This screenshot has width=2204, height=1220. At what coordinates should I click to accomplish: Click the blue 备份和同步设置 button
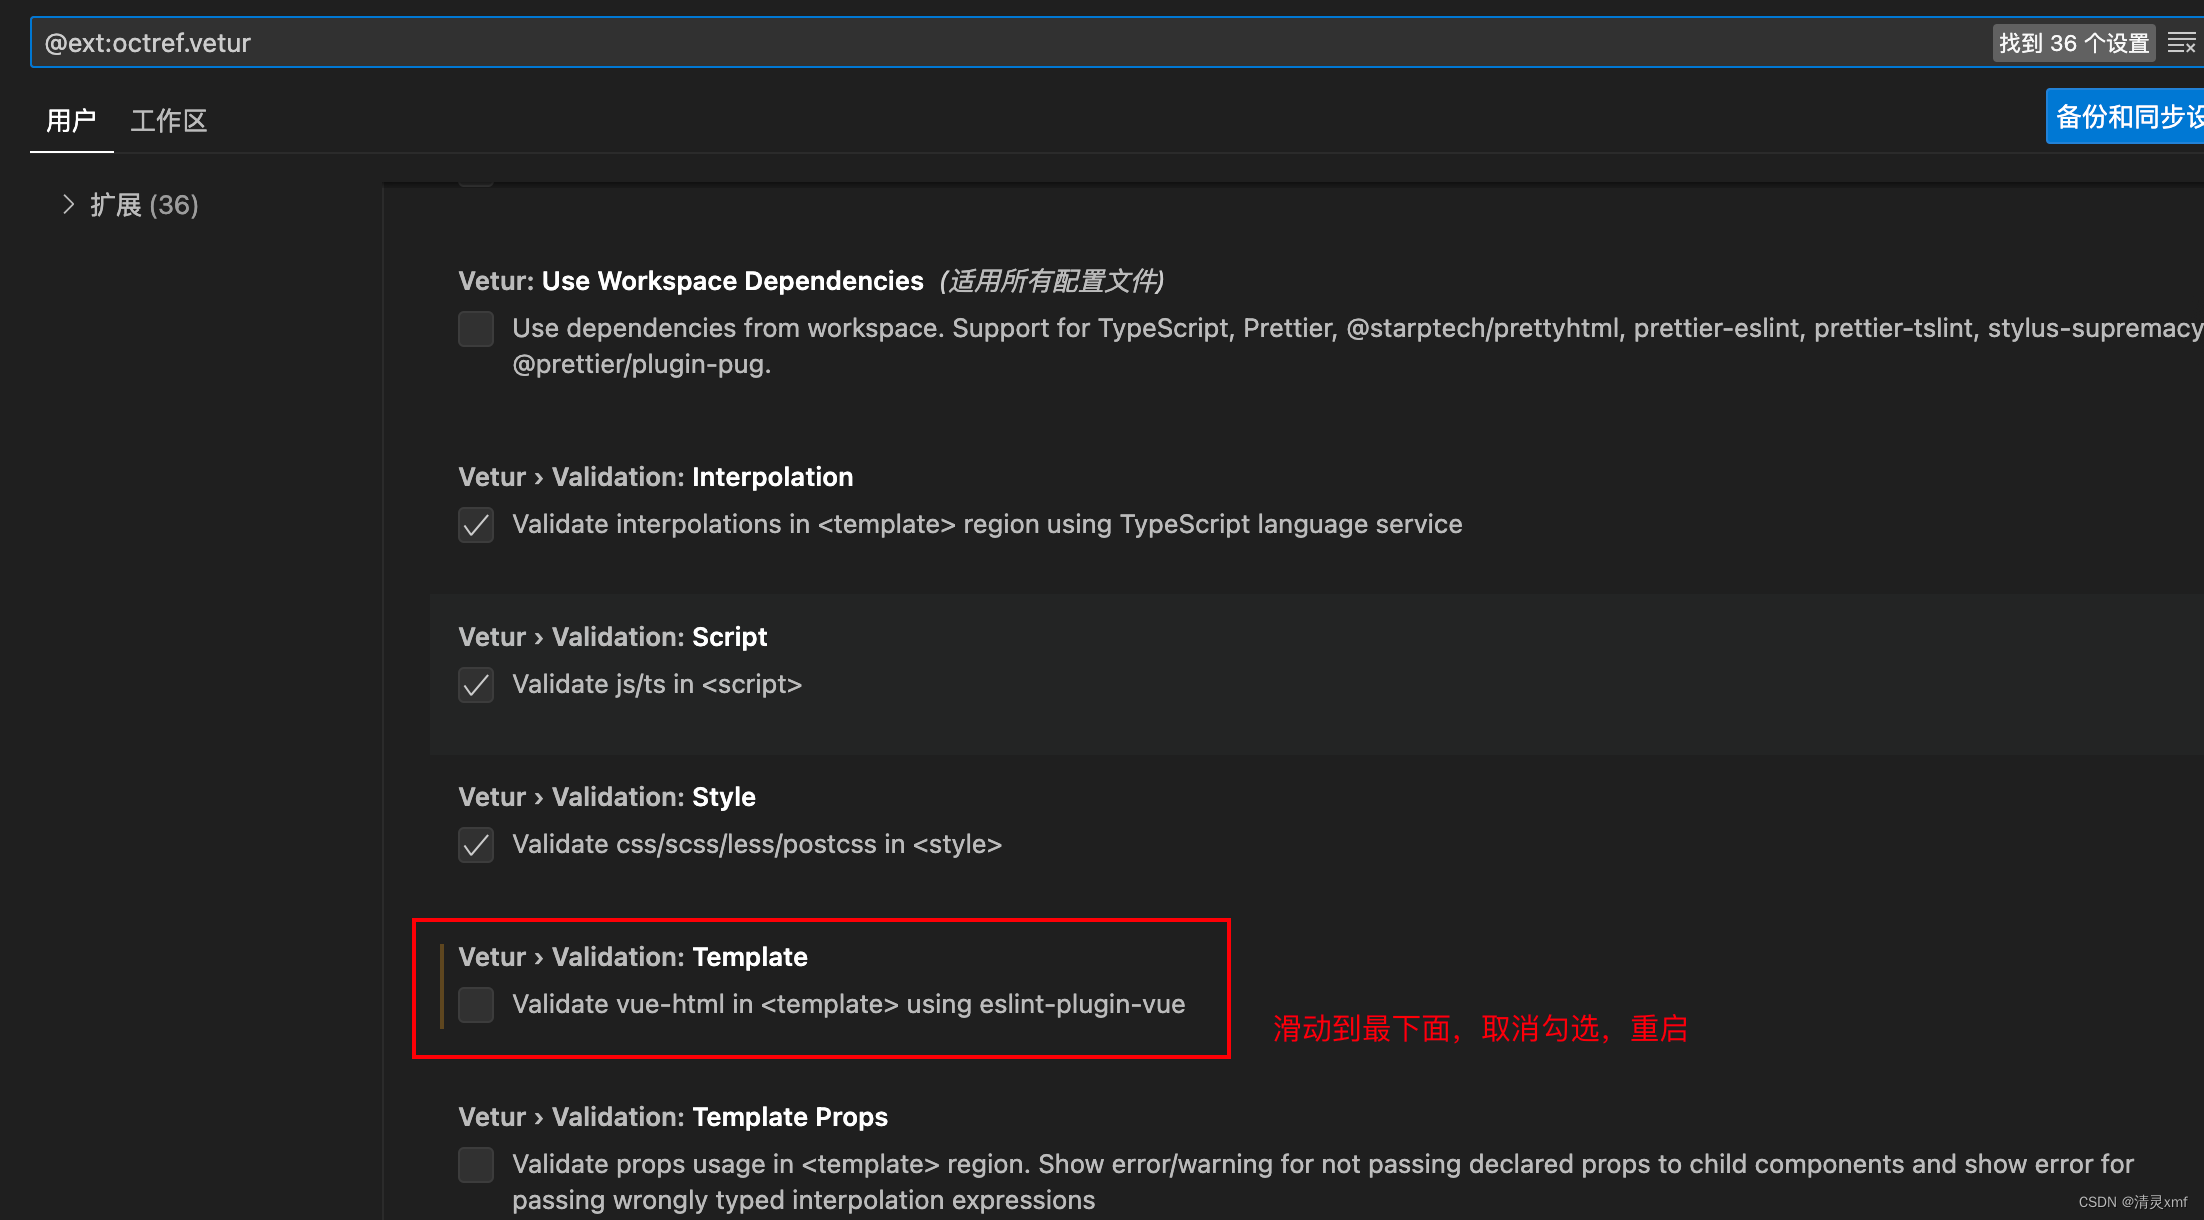tap(2126, 117)
